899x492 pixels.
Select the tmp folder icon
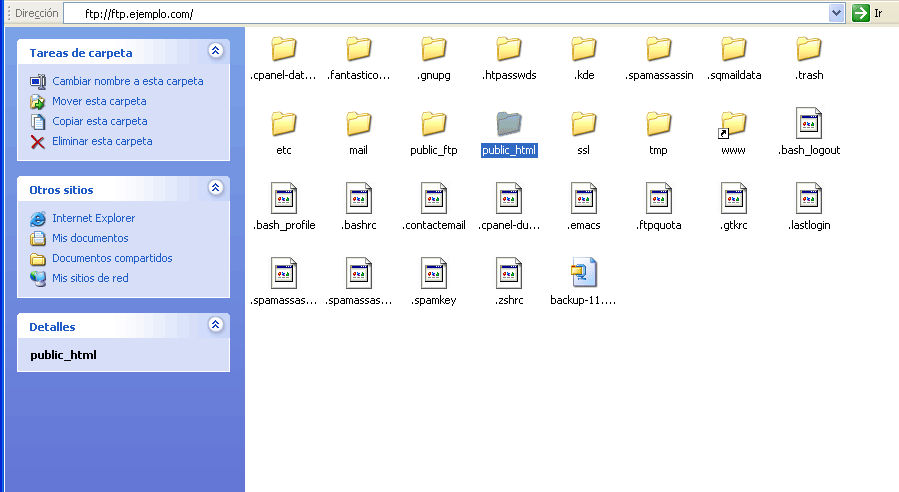(x=659, y=124)
